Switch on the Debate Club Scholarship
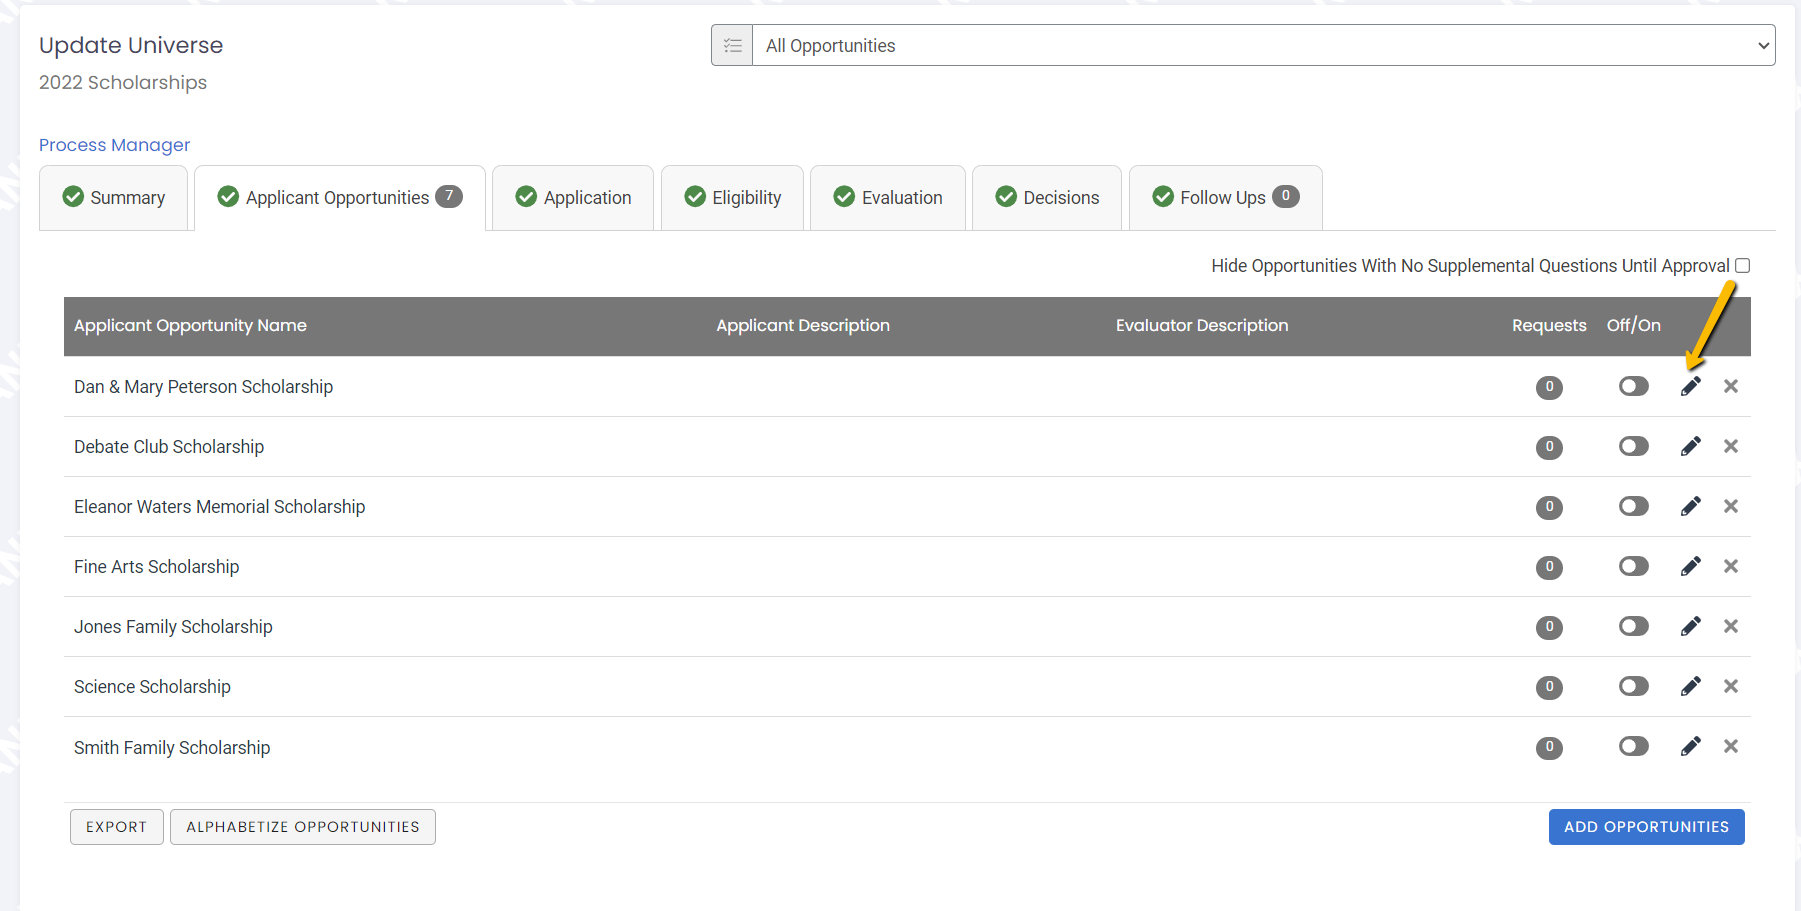Image resolution: width=1801 pixels, height=911 pixels. point(1634,446)
